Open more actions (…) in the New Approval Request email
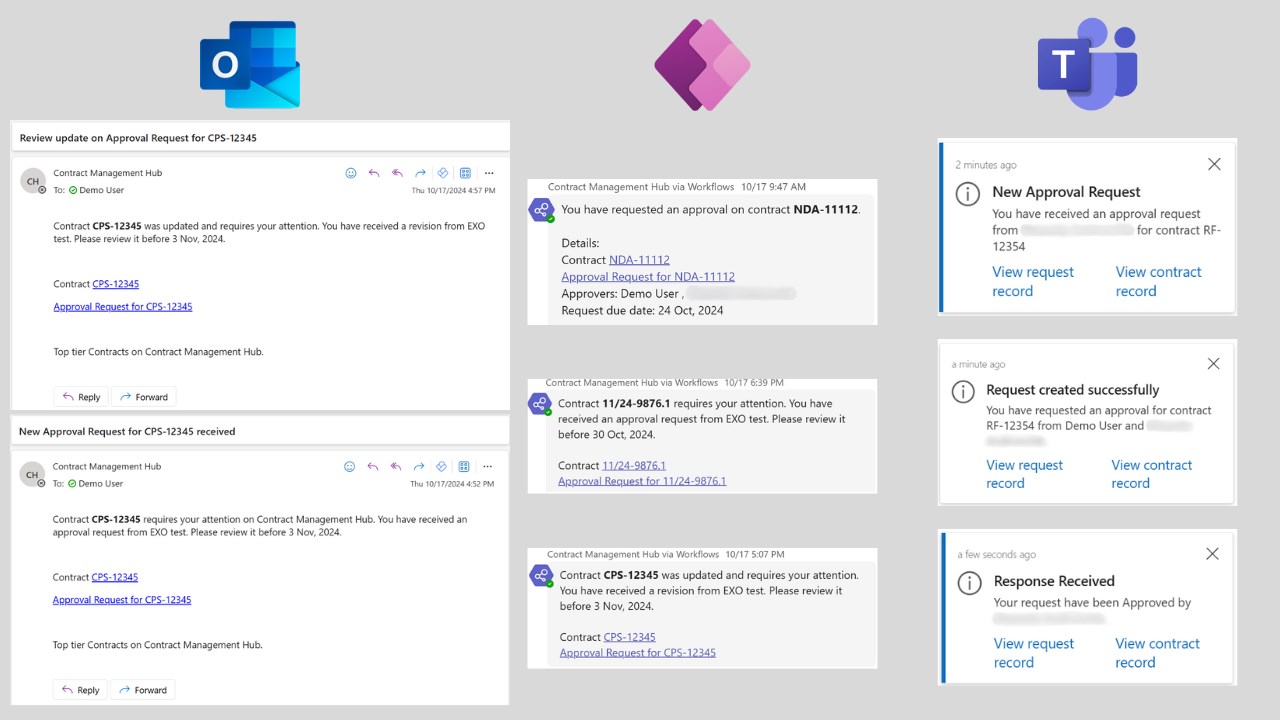Image resolution: width=1280 pixels, height=720 pixels. (x=488, y=466)
